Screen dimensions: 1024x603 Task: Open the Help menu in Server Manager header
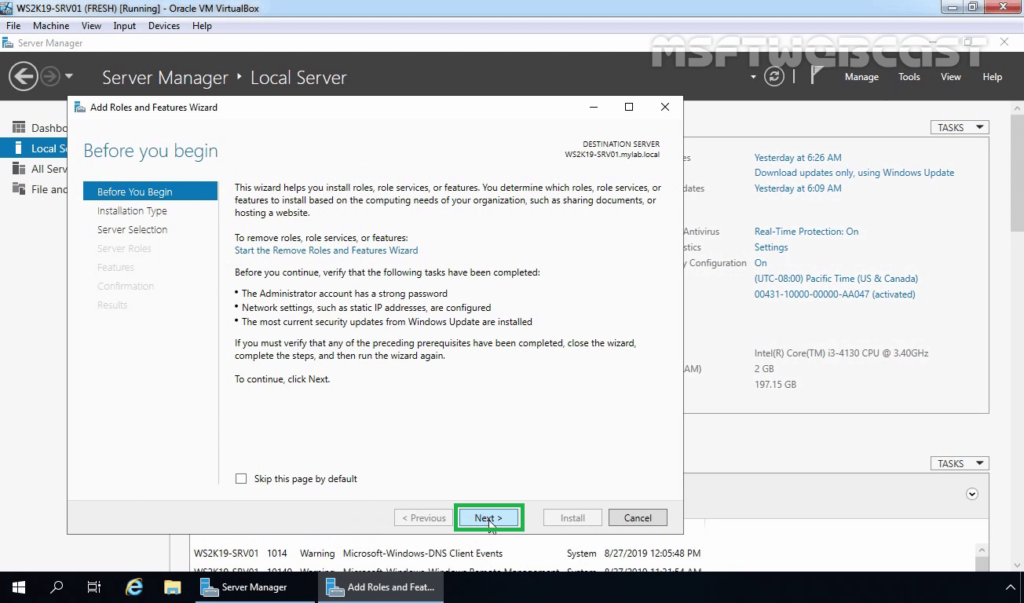click(992, 76)
